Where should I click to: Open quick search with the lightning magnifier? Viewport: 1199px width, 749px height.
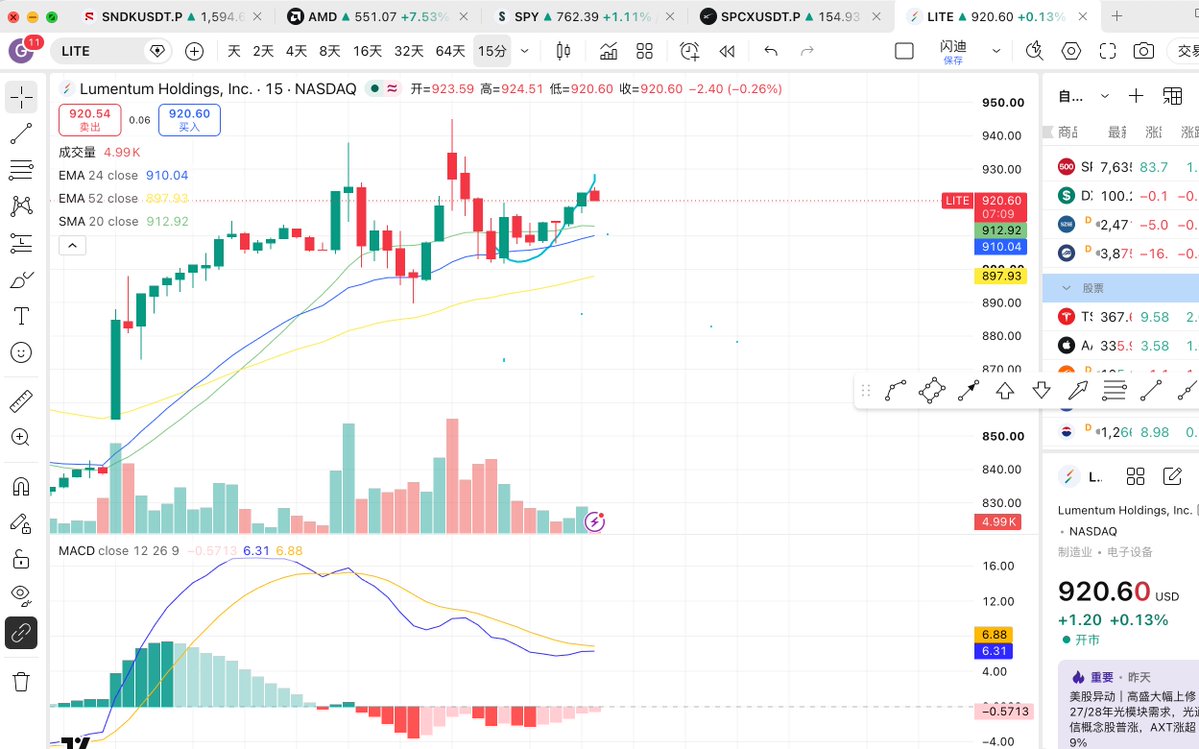[1035, 51]
